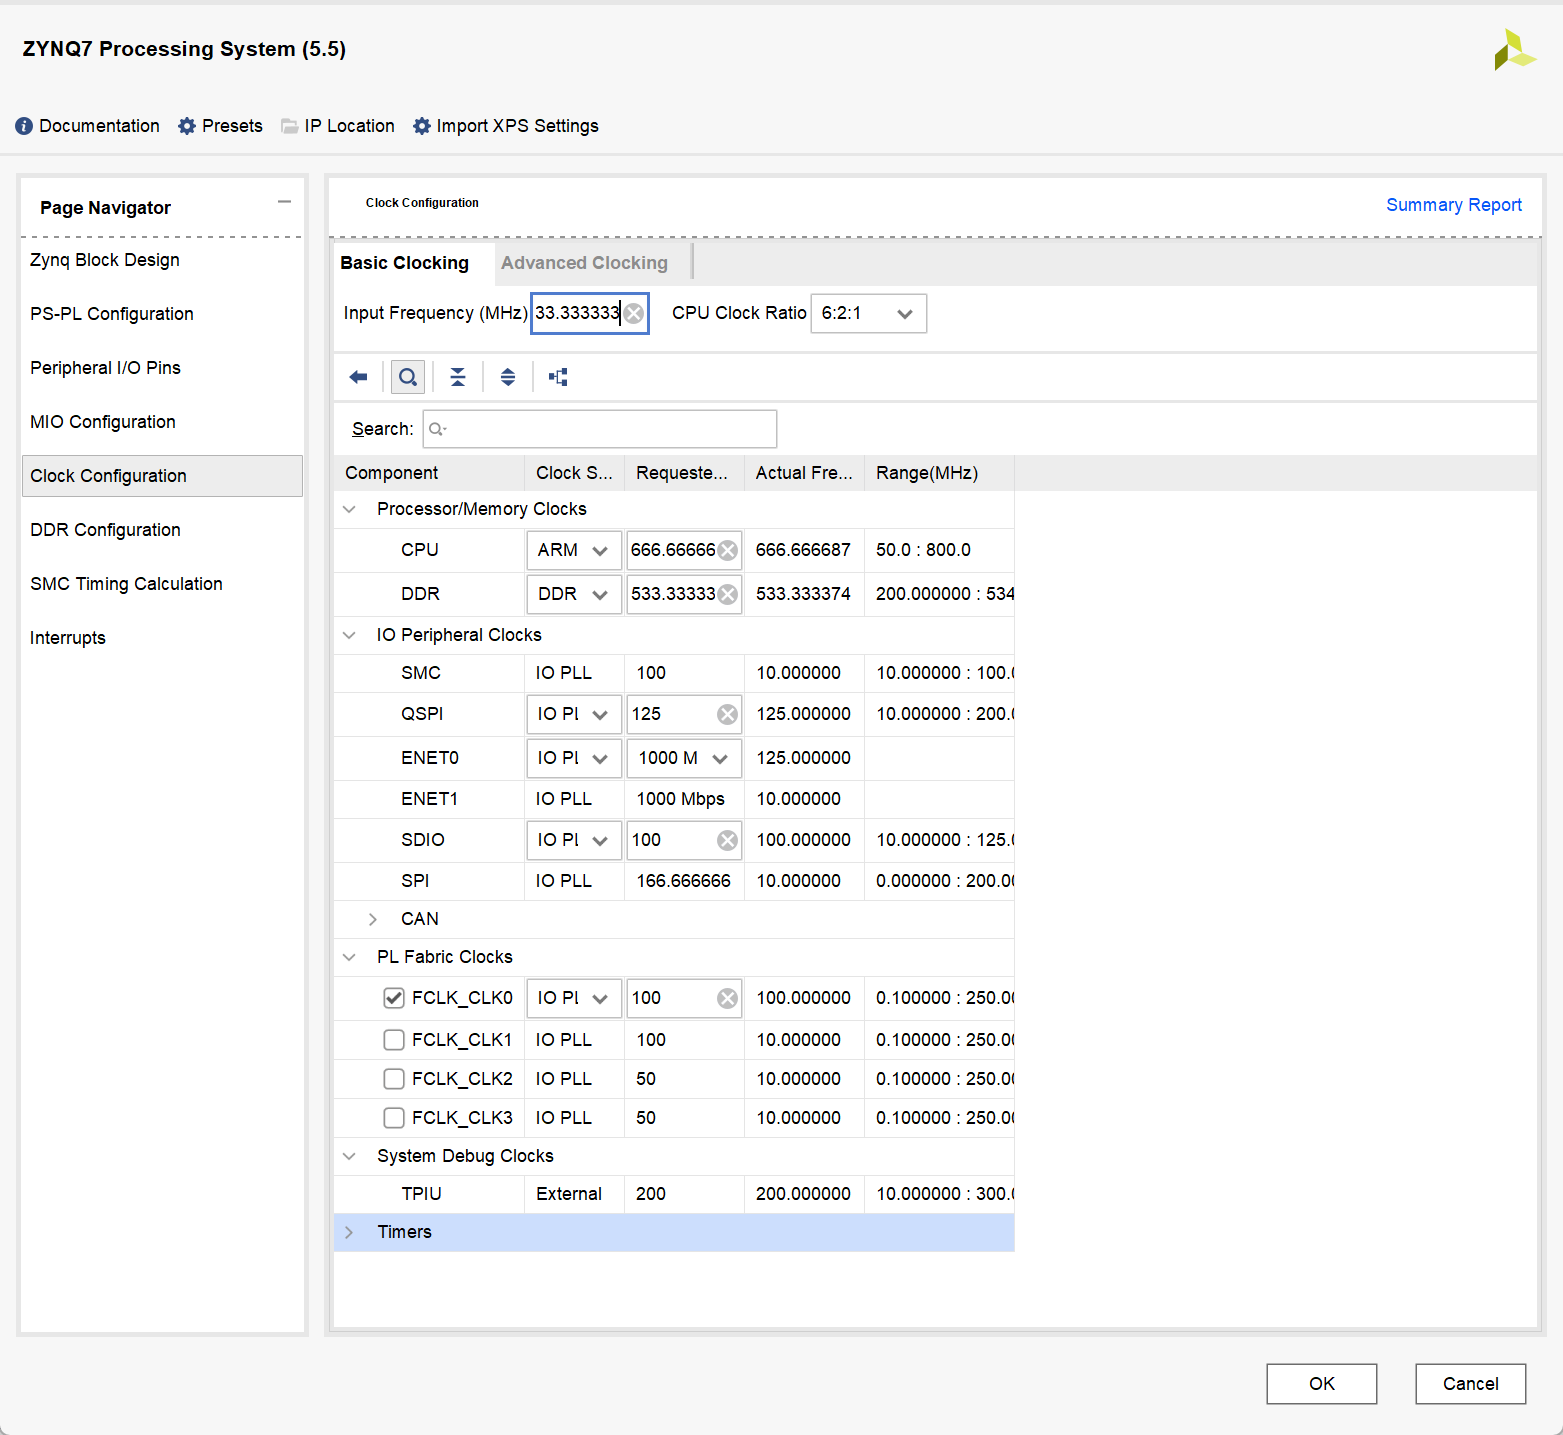Image resolution: width=1563 pixels, height=1435 pixels.
Task: Switch to the Advanced Clocking tab
Action: [584, 263]
